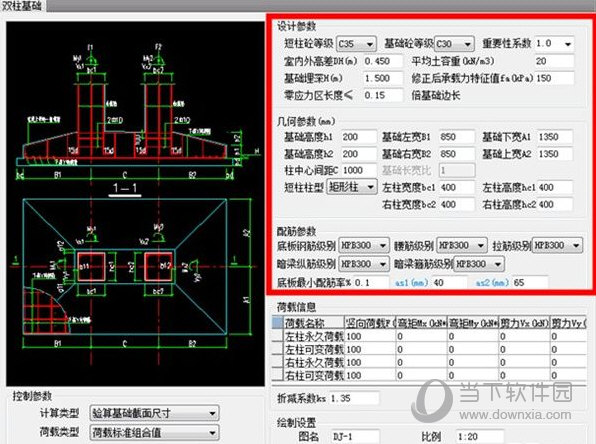Open the 底板钢筋级别 HPB300 dropdown
This screenshot has height=444, width=596.
pos(364,245)
